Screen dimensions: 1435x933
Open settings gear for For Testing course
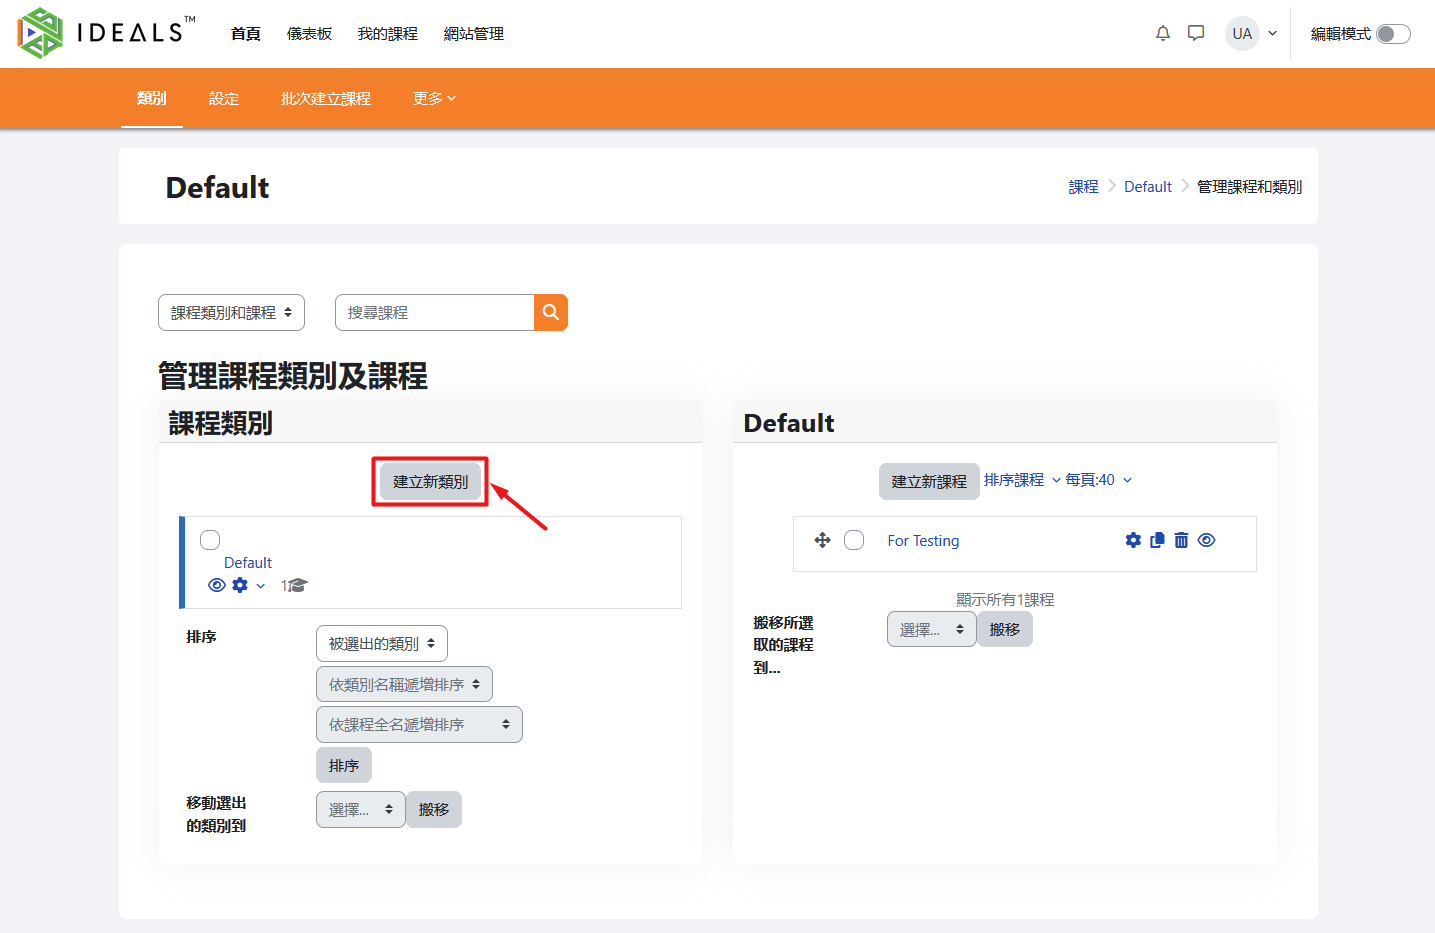[x=1133, y=540]
